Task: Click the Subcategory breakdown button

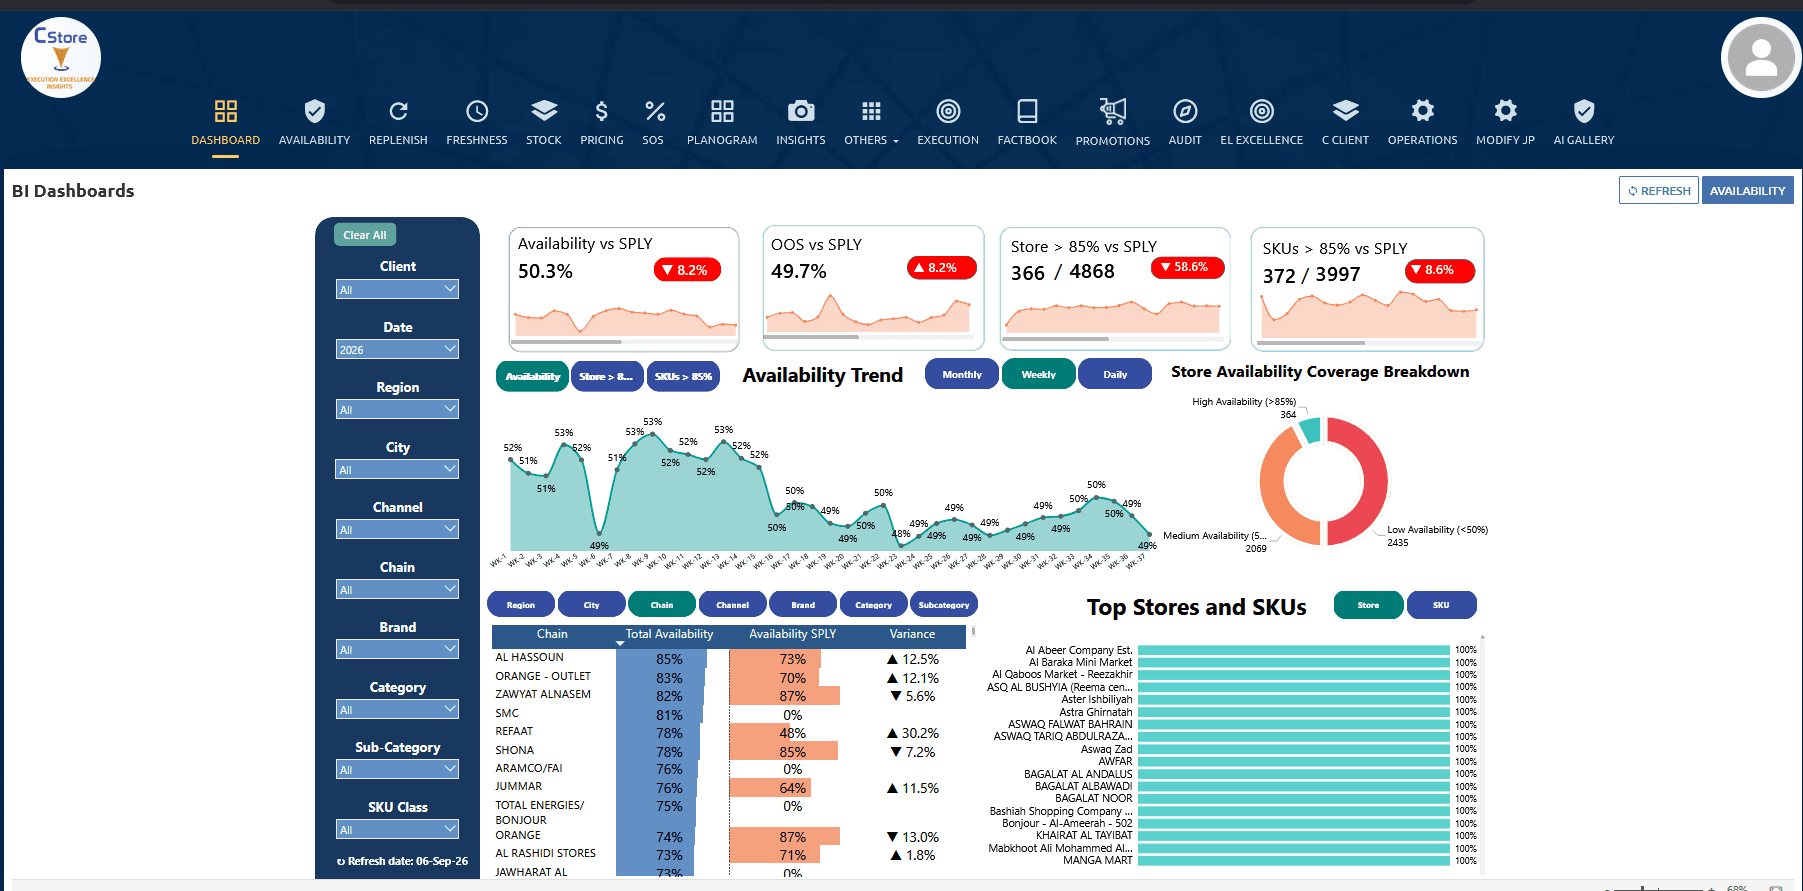Action: tap(944, 605)
